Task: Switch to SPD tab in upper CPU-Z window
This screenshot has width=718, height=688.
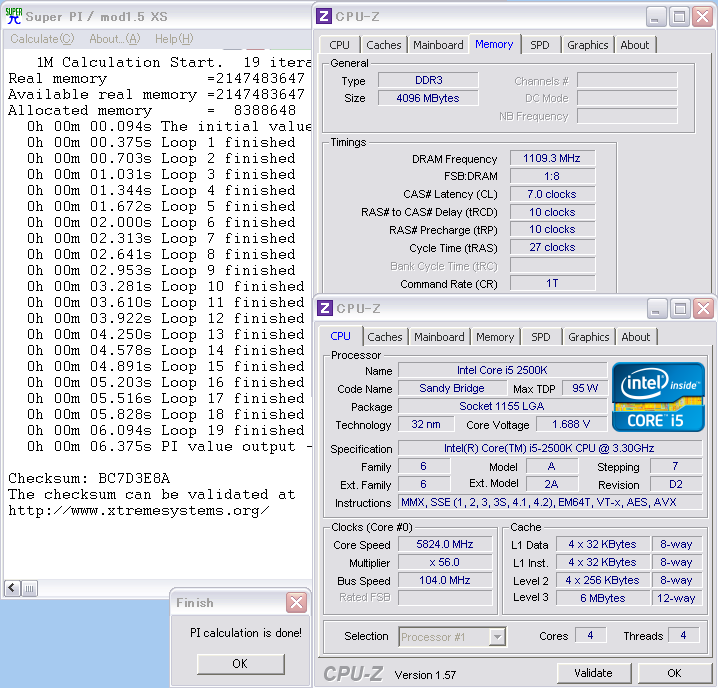Action: (540, 45)
